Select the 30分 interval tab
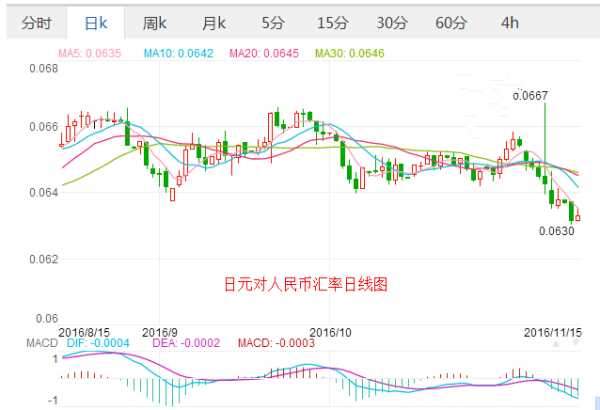The image size is (600, 410). tap(391, 23)
